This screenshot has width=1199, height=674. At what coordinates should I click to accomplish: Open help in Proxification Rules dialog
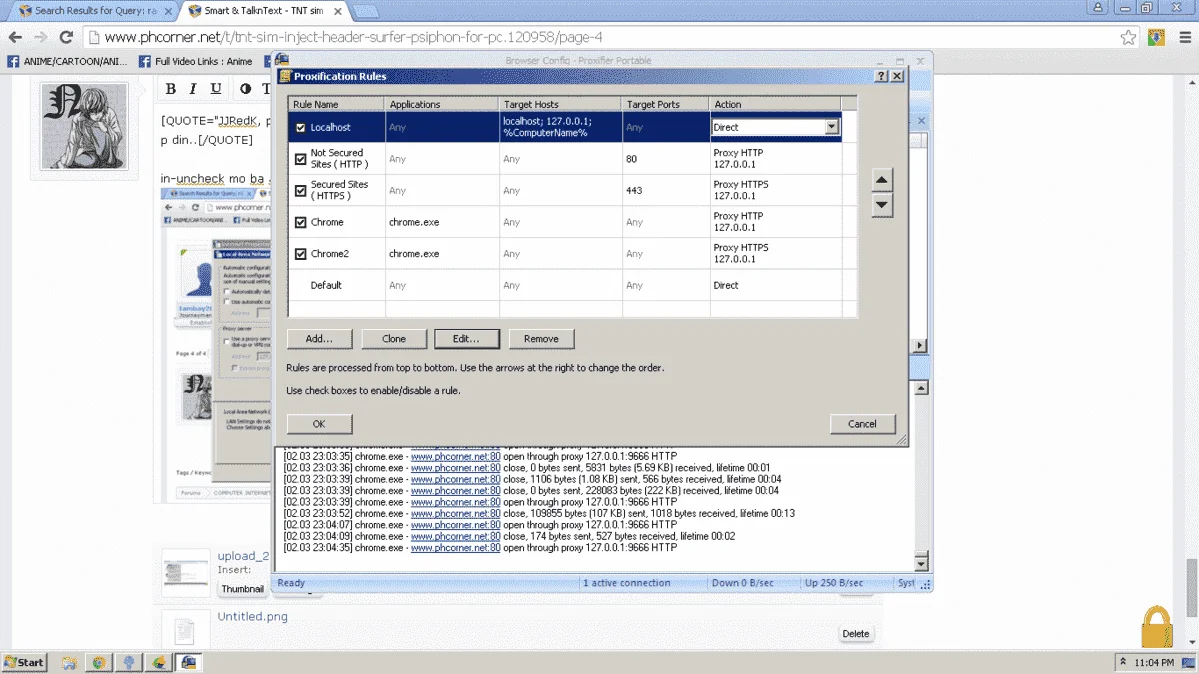click(881, 76)
